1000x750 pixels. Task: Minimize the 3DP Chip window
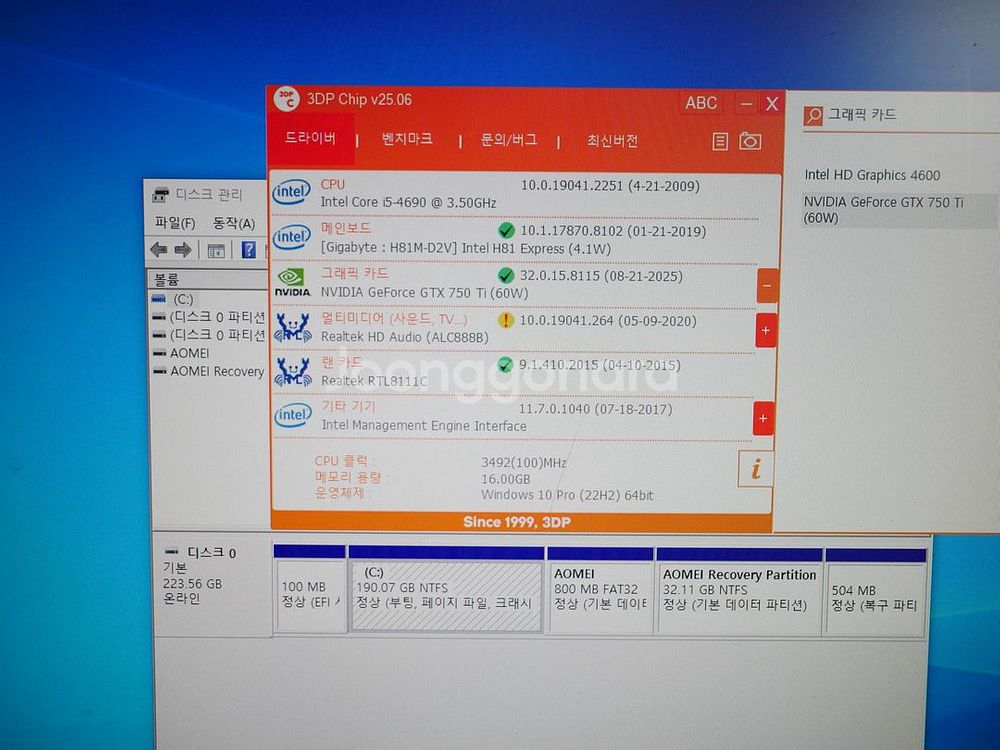[746, 103]
